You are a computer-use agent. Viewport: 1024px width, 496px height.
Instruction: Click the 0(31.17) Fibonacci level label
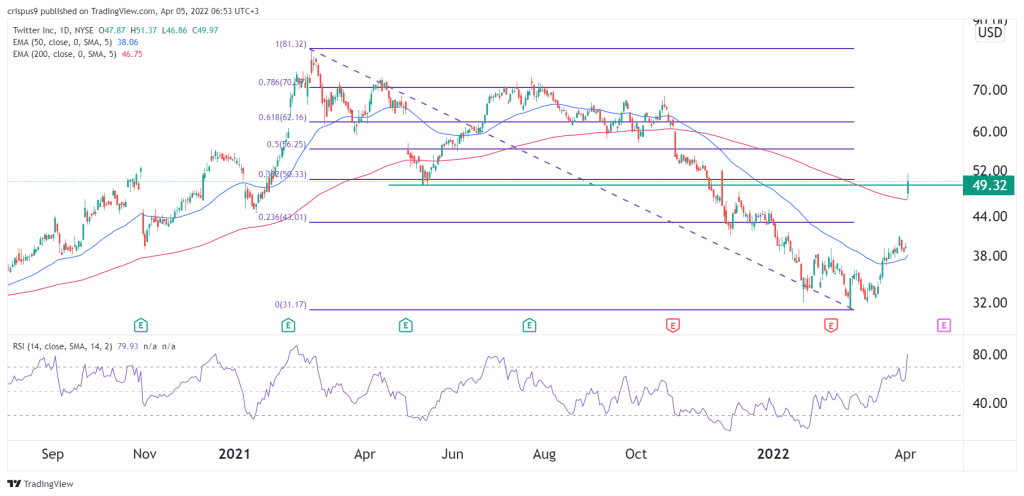[290, 305]
